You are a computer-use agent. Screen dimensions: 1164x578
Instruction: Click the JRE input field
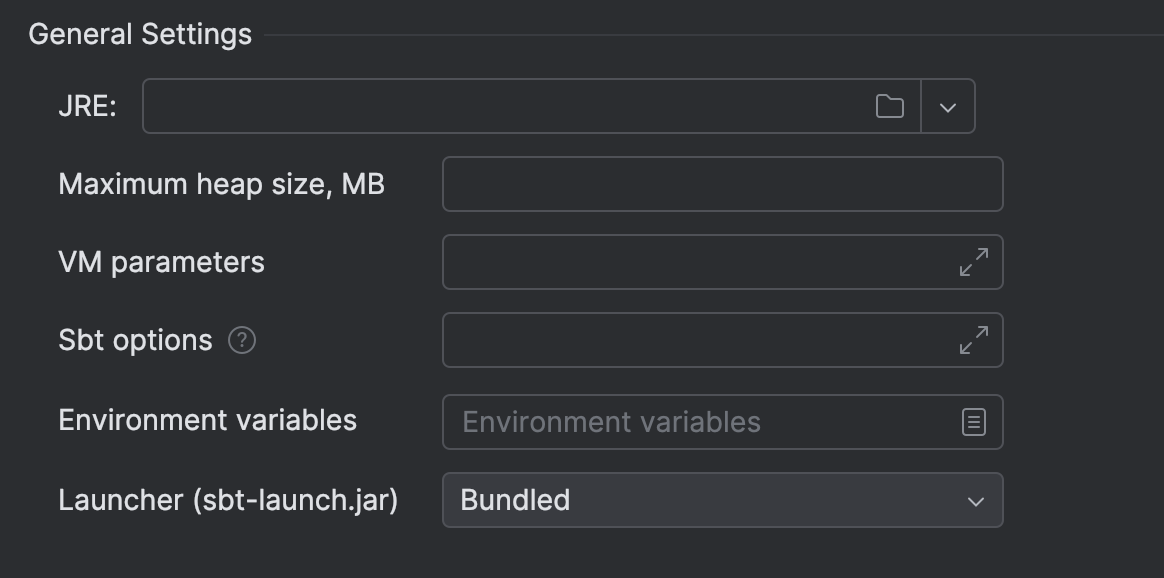(500, 105)
